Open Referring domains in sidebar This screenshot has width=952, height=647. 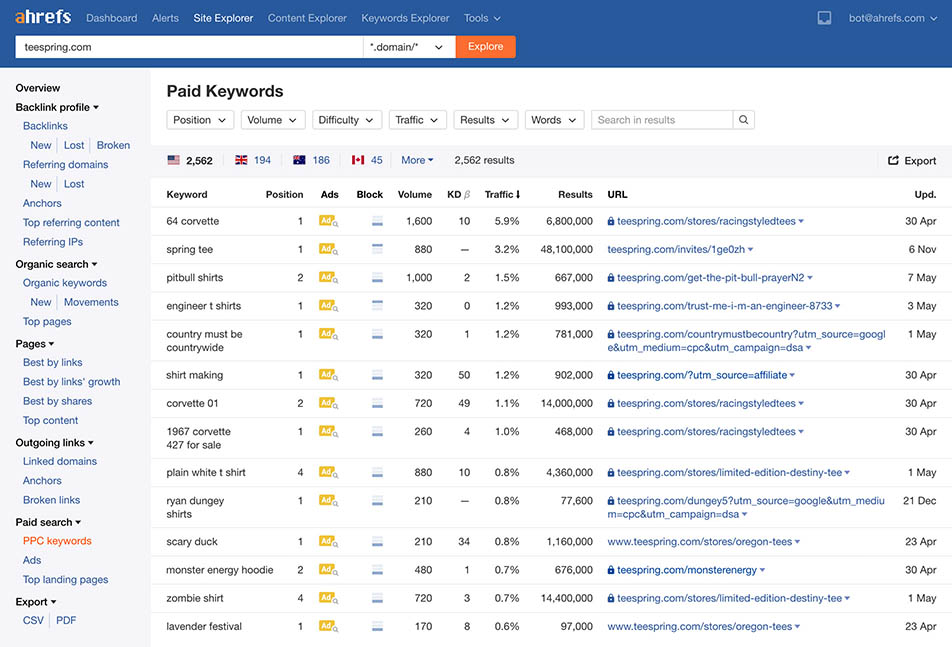tap(66, 164)
